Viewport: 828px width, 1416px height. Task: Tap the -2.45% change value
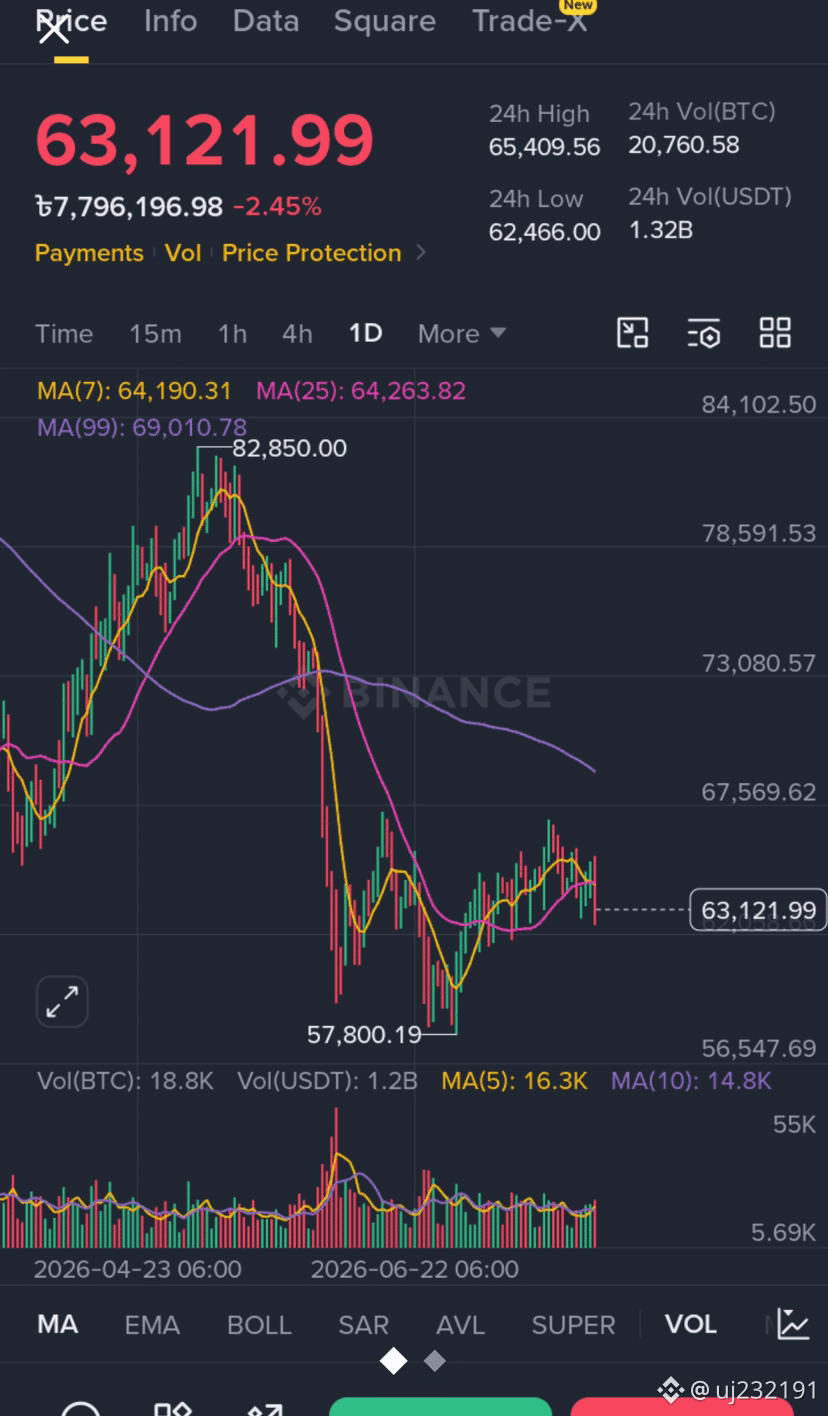[x=277, y=207]
